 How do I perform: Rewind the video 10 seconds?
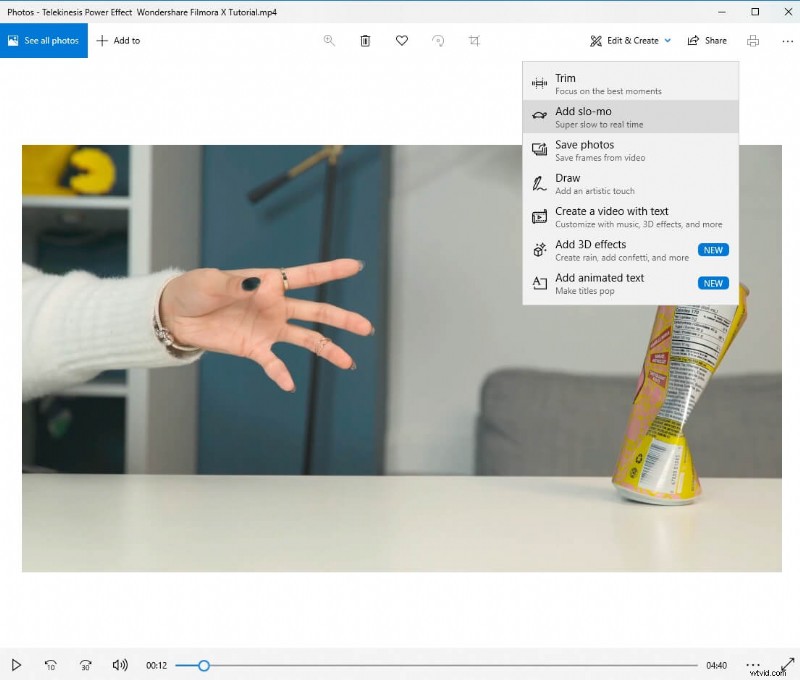tap(50, 664)
